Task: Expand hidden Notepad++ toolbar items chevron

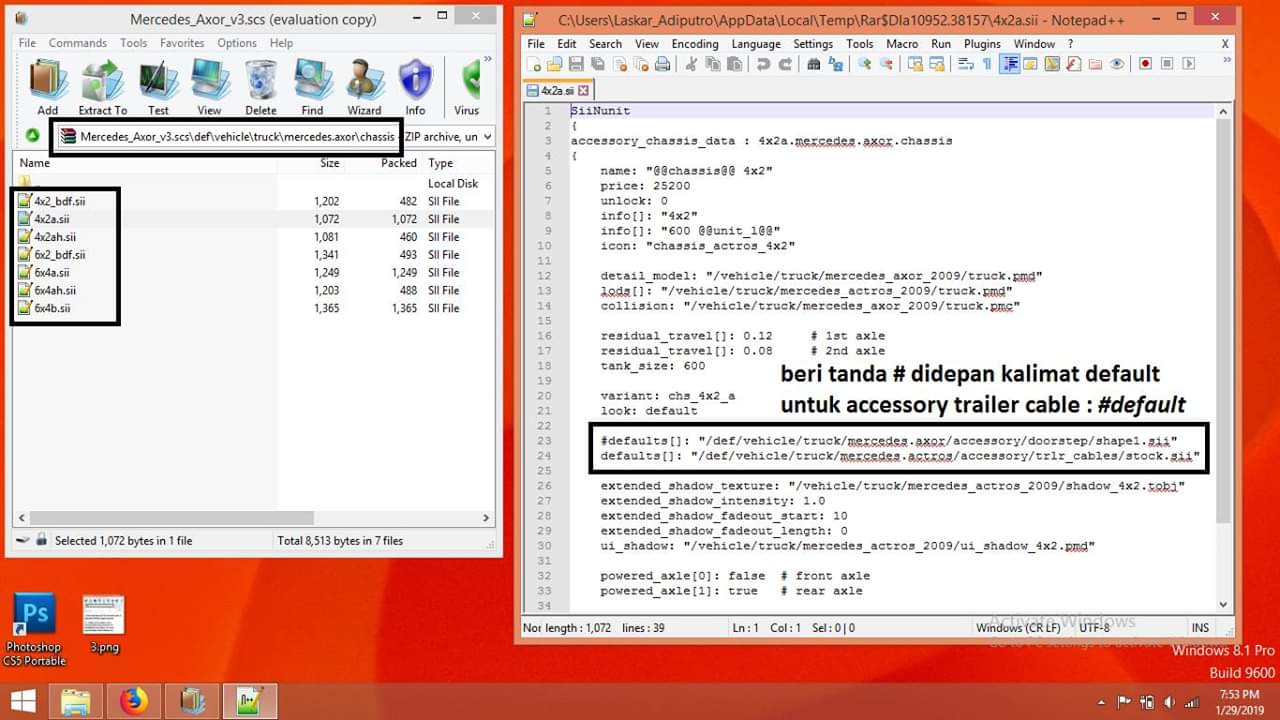Action: click(1225, 60)
